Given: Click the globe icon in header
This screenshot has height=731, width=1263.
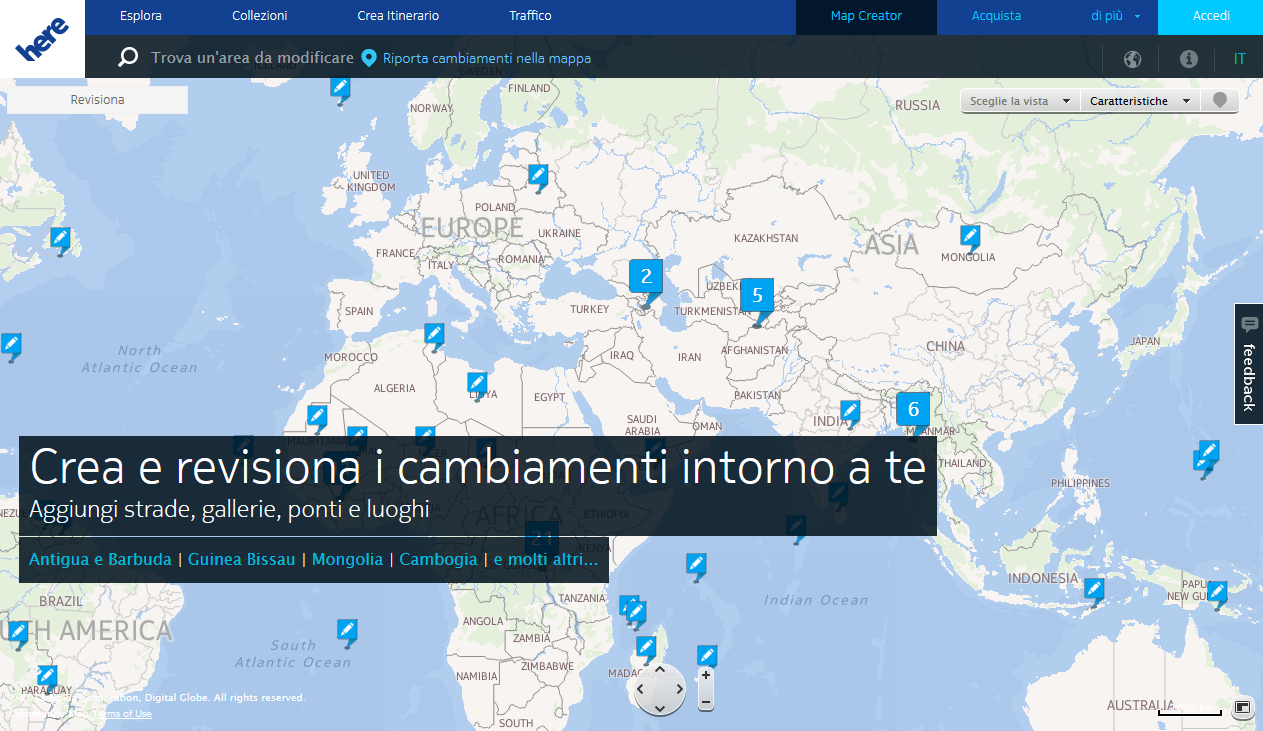Looking at the screenshot, I should [x=1132, y=59].
